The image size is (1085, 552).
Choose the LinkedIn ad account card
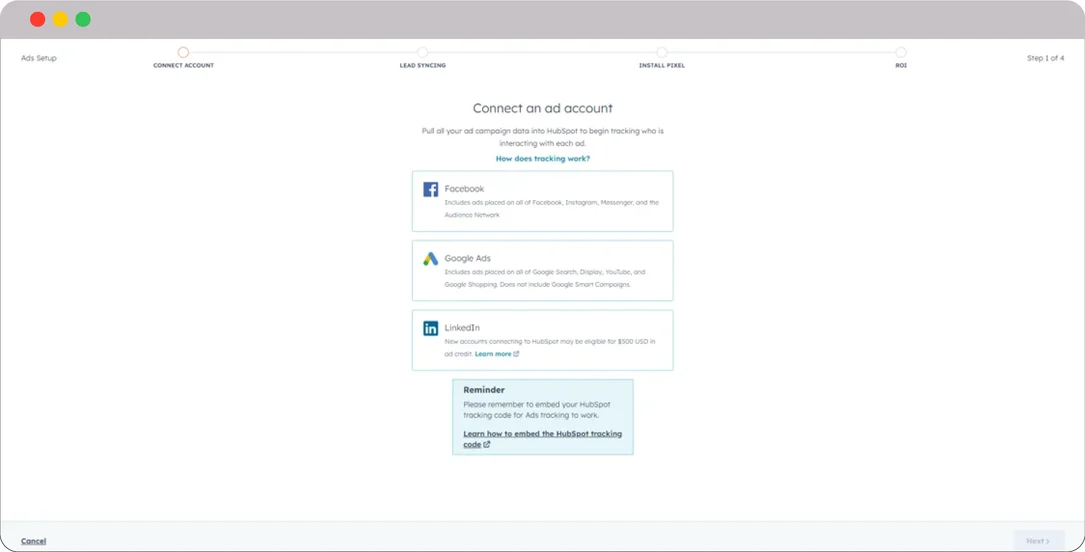542,340
